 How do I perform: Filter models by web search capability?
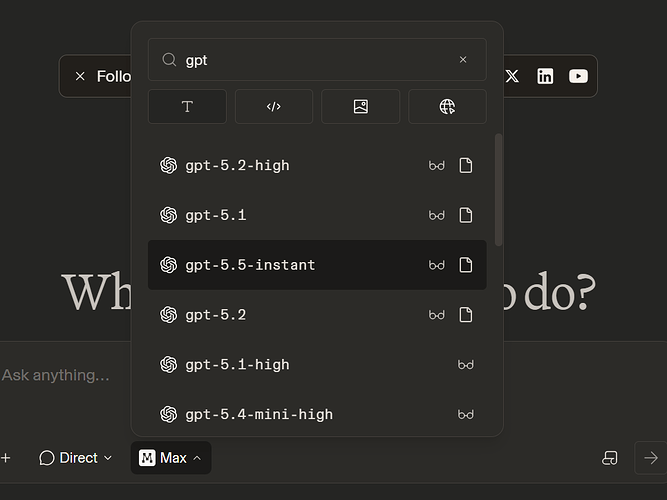[447, 106]
